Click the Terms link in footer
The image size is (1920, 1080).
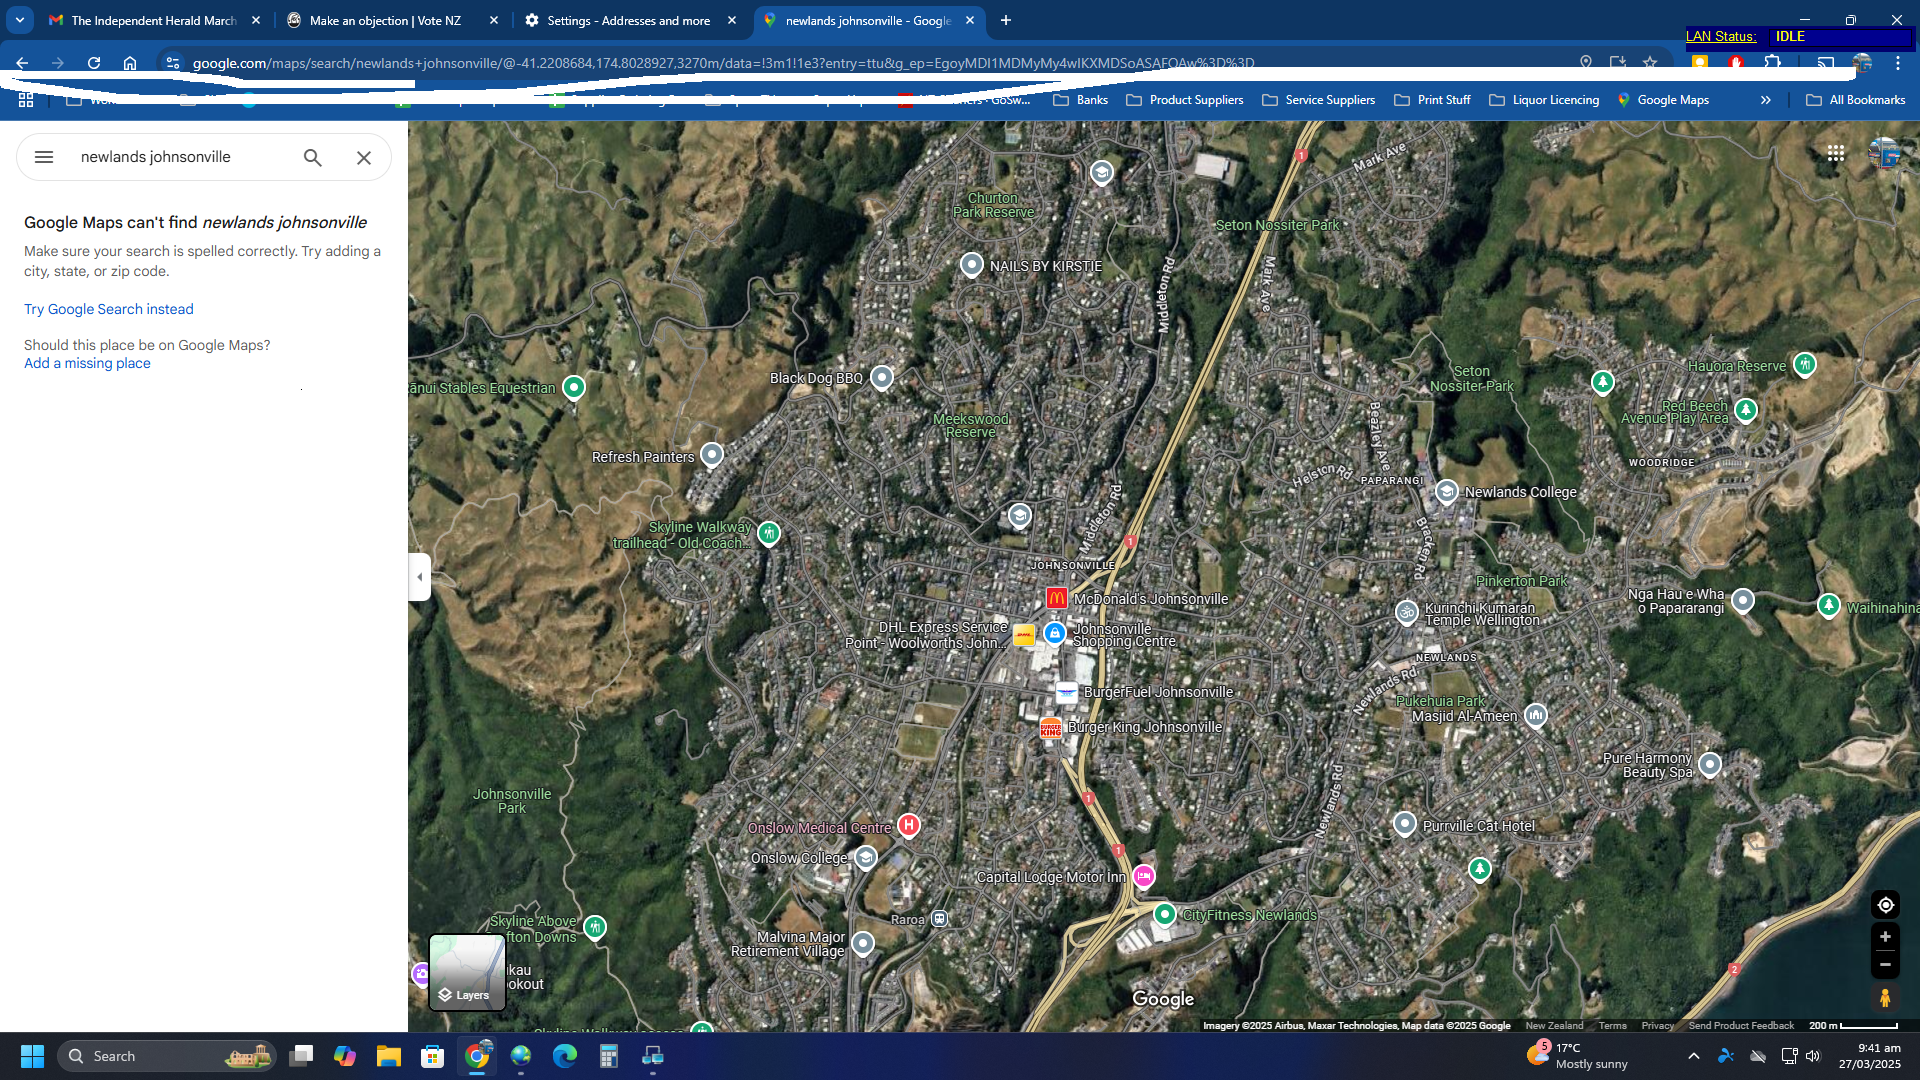(1612, 1026)
